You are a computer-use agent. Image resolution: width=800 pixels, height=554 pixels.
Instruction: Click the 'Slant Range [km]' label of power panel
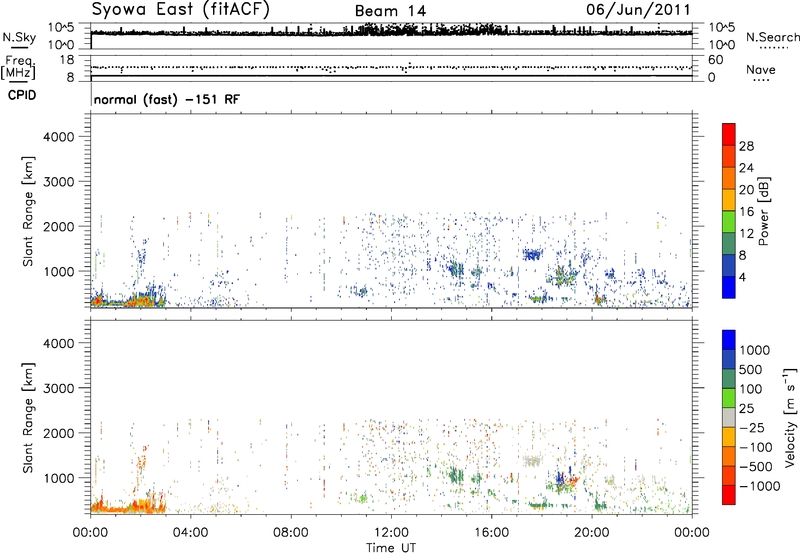28,211
